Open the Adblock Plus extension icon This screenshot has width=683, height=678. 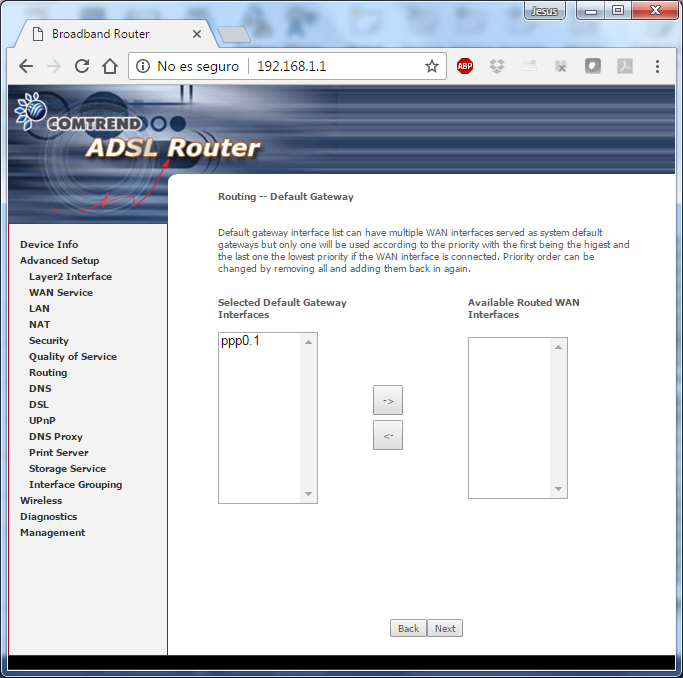pyautogui.click(x=465, y=66)
